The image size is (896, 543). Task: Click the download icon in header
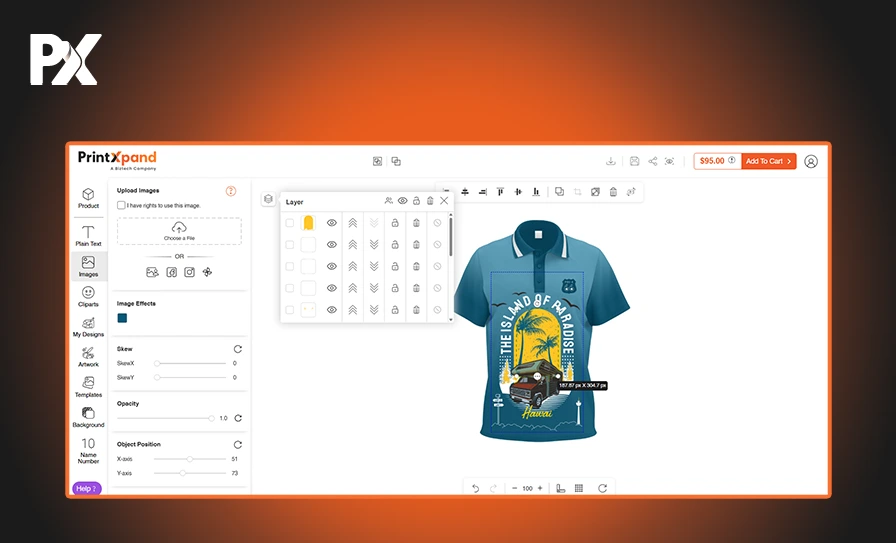(611, 161)
